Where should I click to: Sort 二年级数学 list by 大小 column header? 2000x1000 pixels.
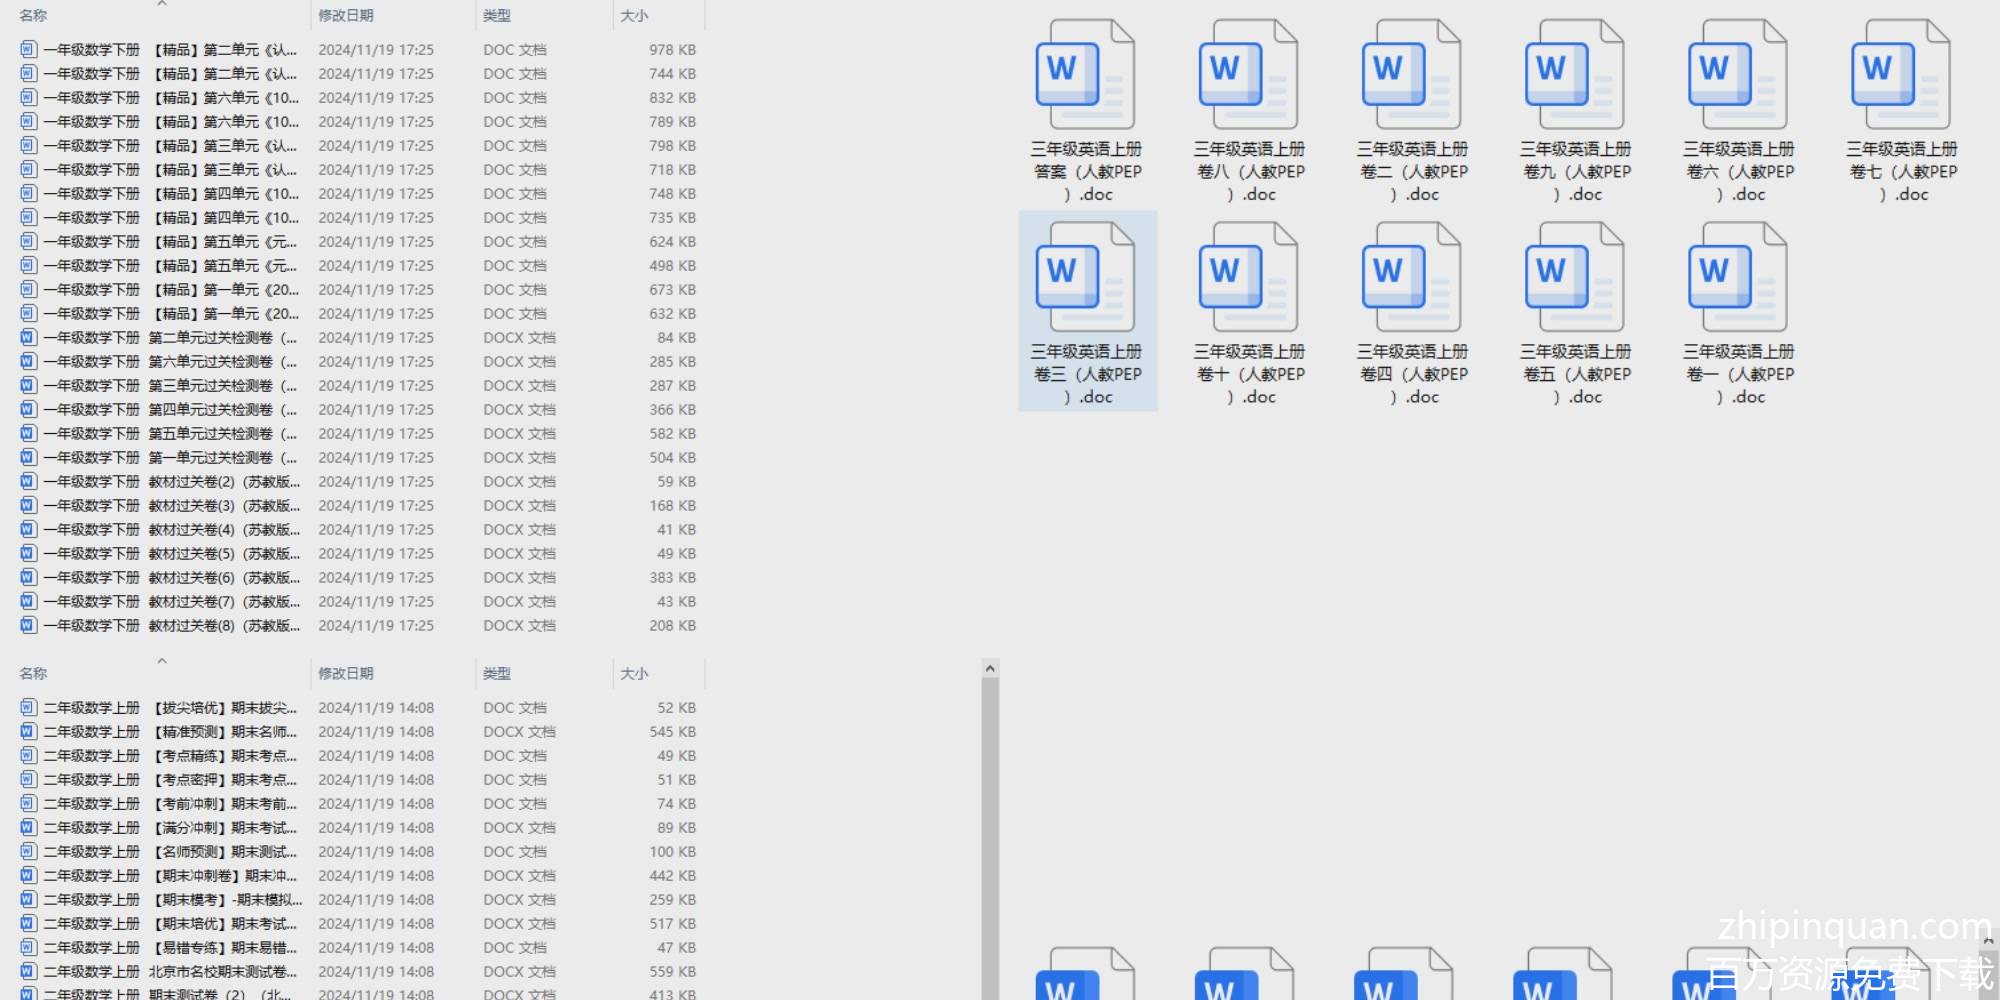click(x=634, y=674)
